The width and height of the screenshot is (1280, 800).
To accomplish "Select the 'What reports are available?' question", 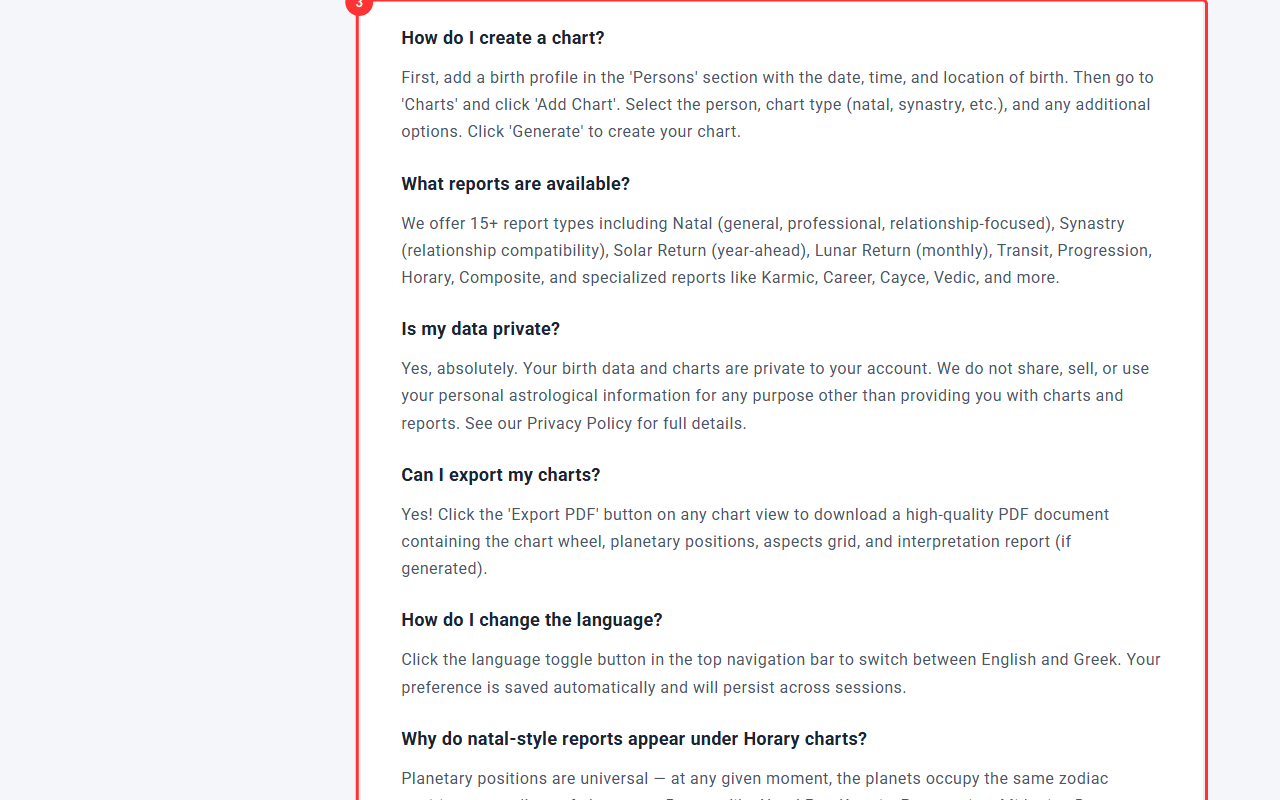I will (515, 184).
